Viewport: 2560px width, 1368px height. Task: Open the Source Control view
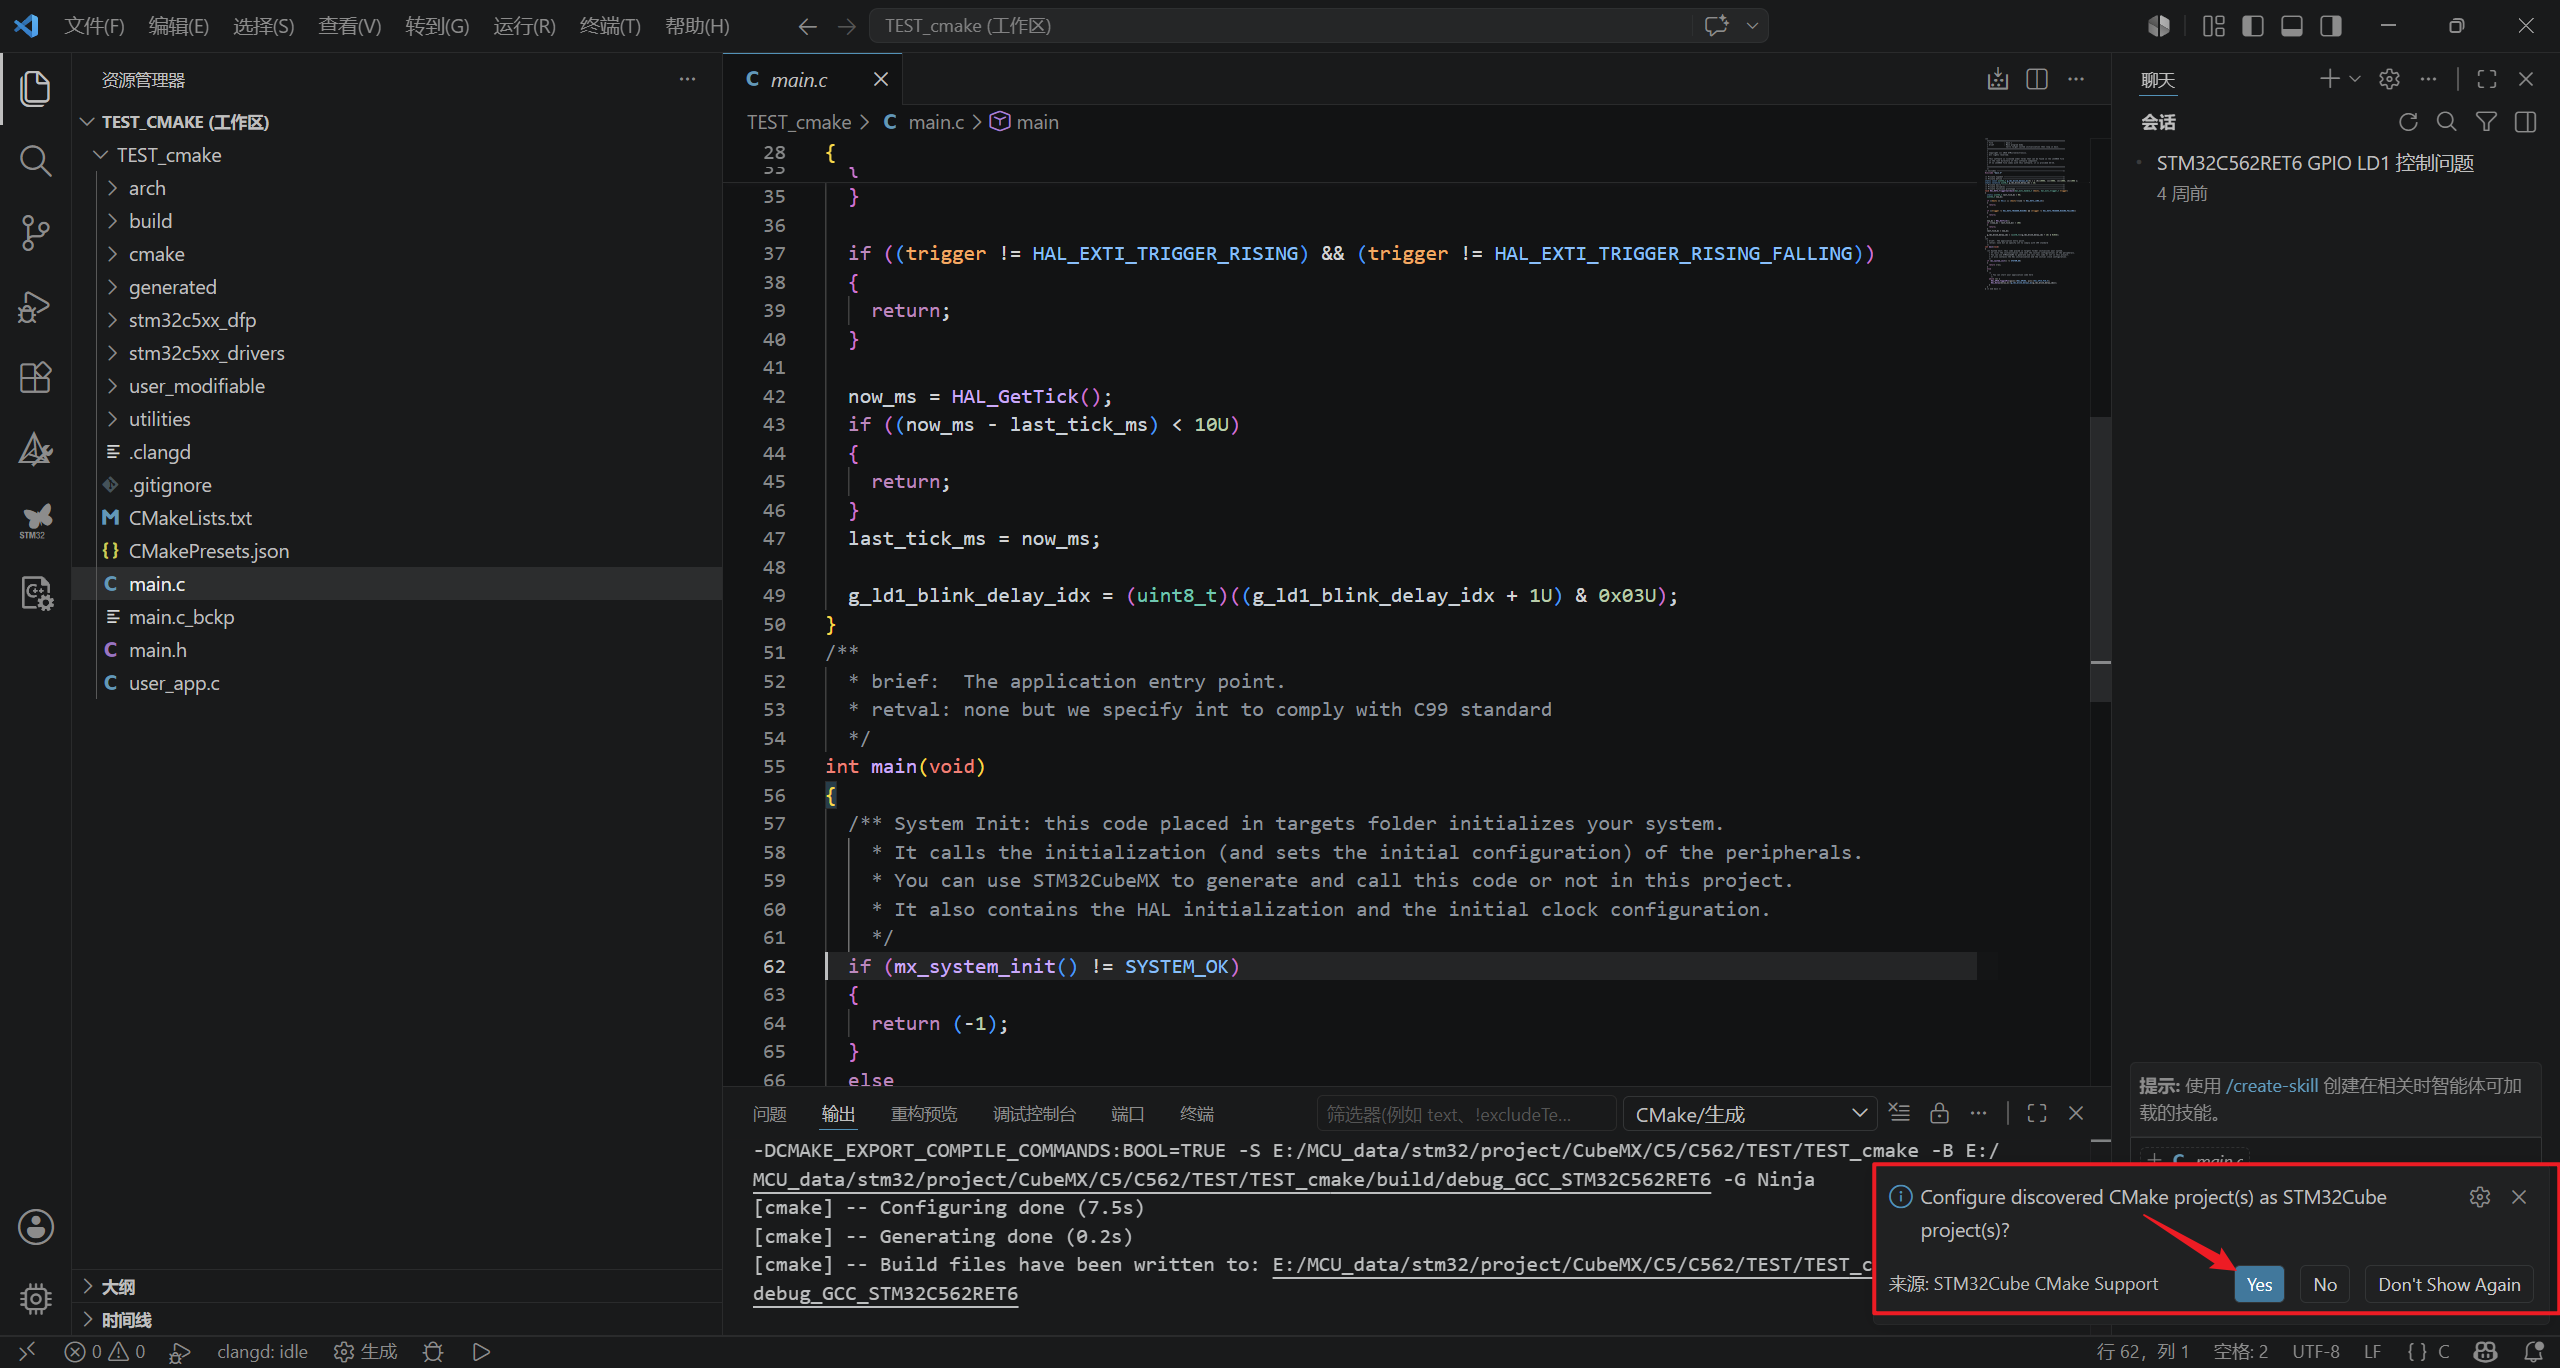tap(36, 233)
